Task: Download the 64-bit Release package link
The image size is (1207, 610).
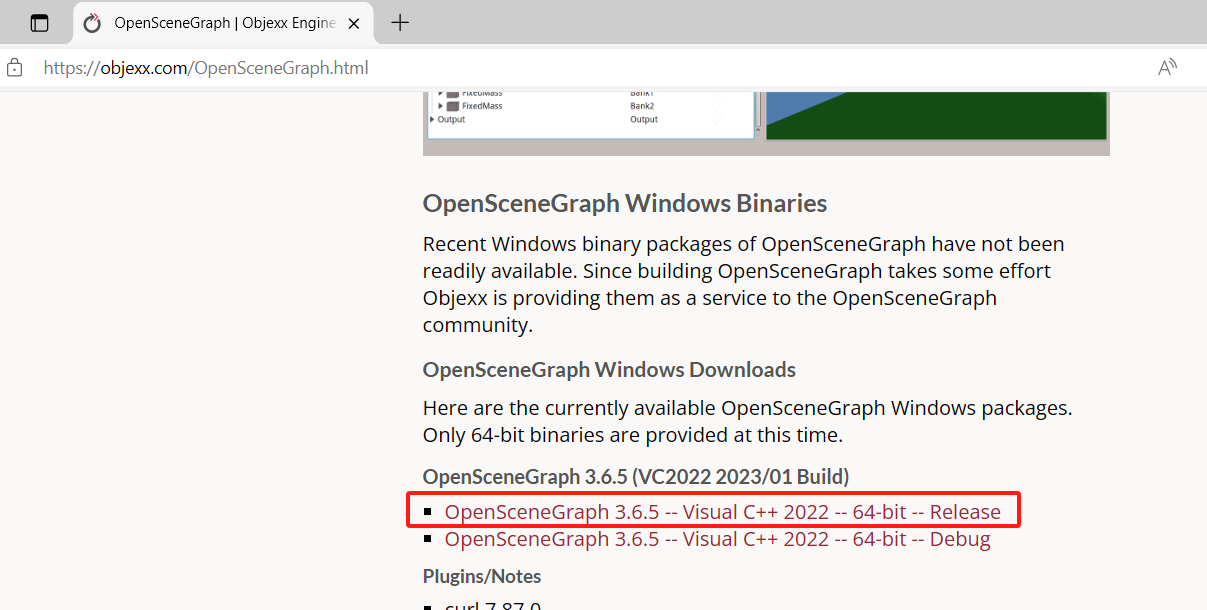Action: coord(722,512)
